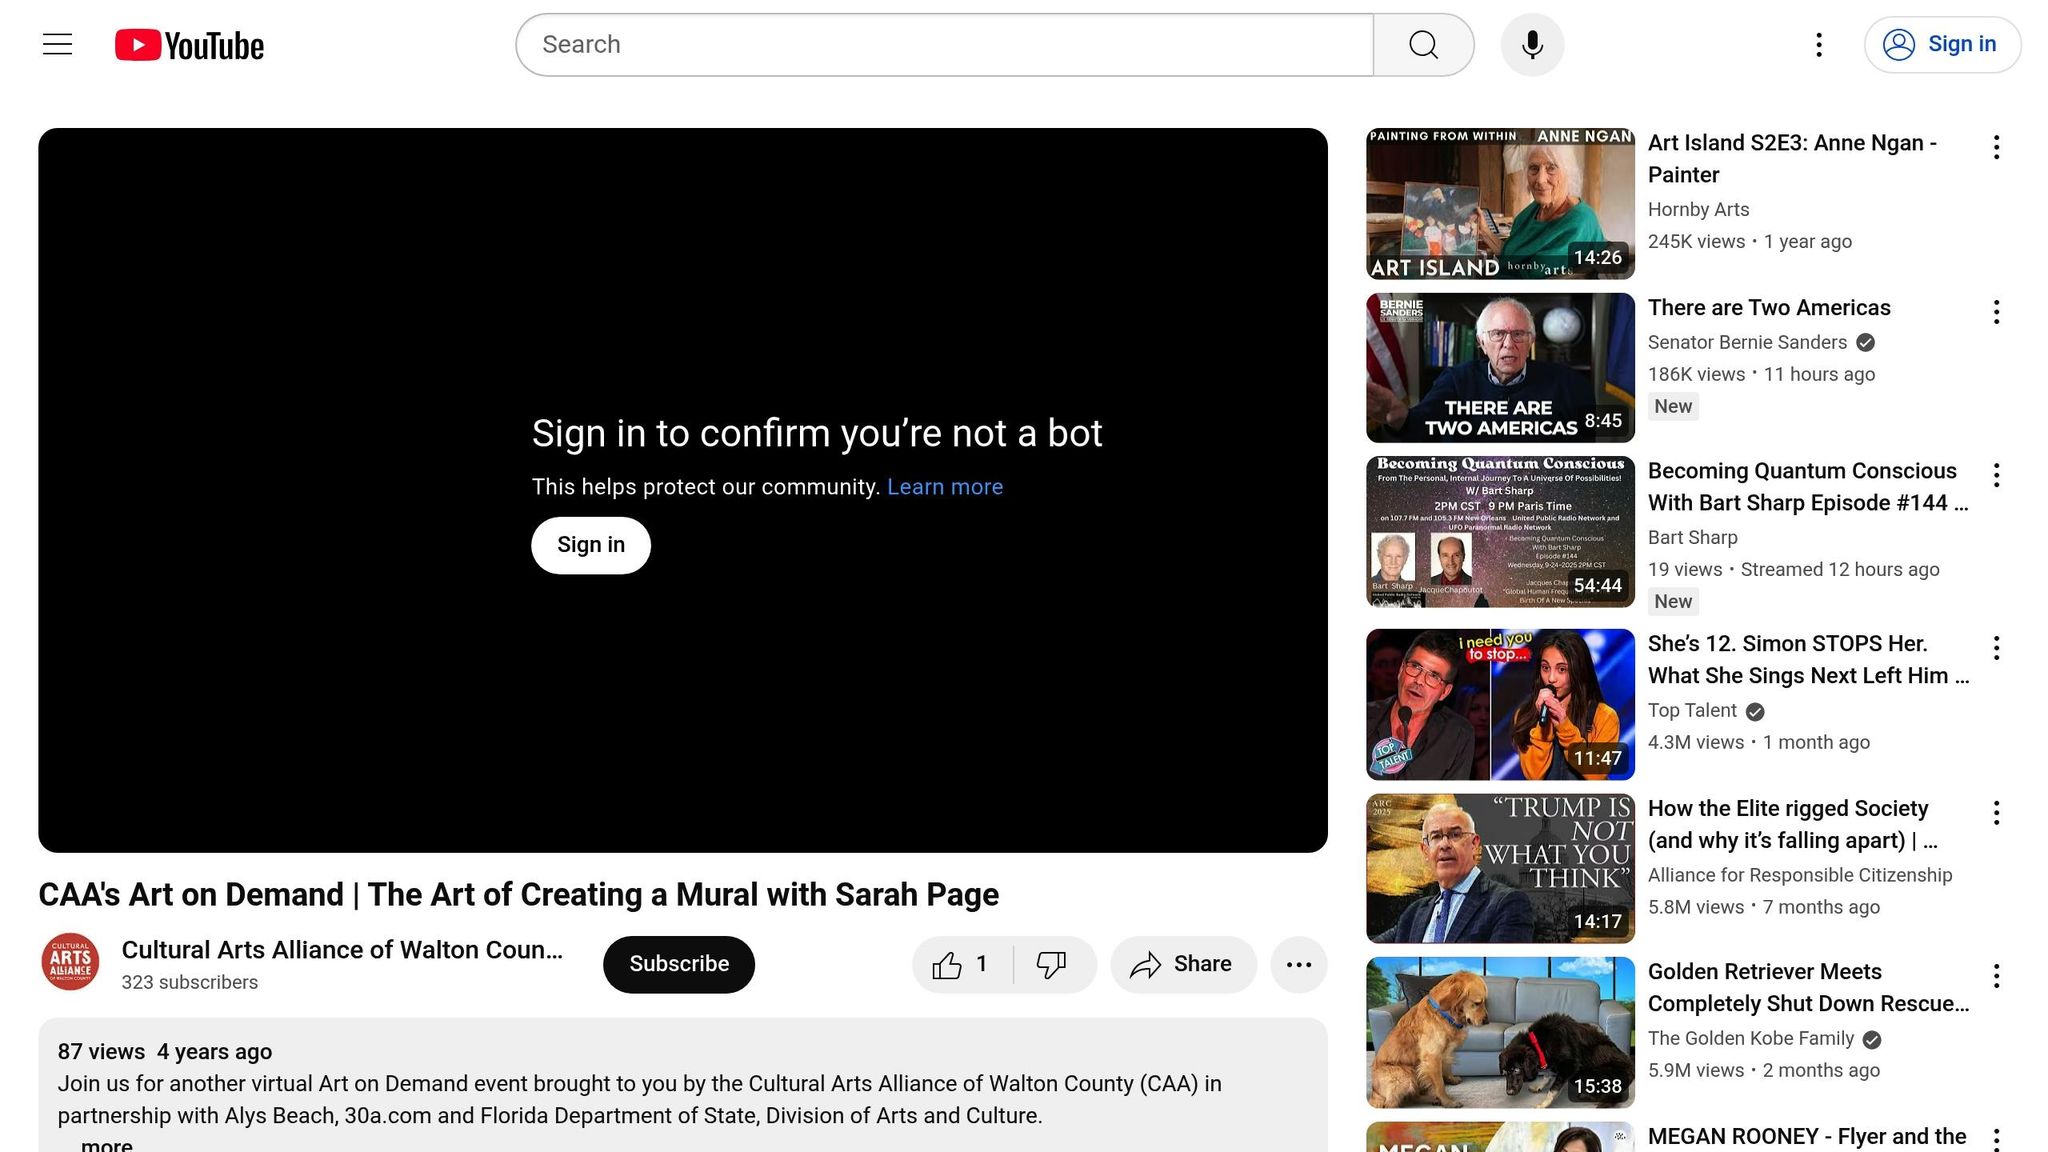Start voice search with microphone icon
Screen dimensions: 2048x1152
point(1532,45)
